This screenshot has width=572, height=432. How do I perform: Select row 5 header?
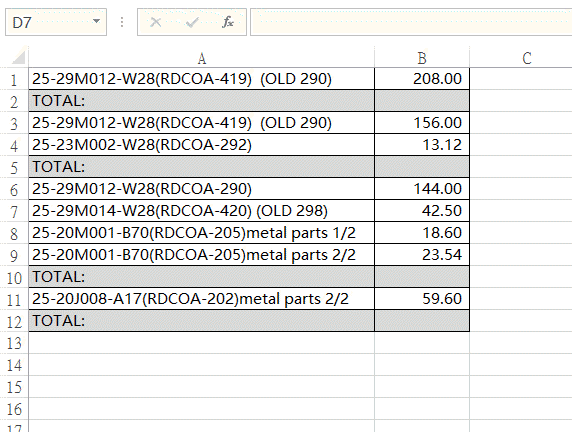[14, 167]
